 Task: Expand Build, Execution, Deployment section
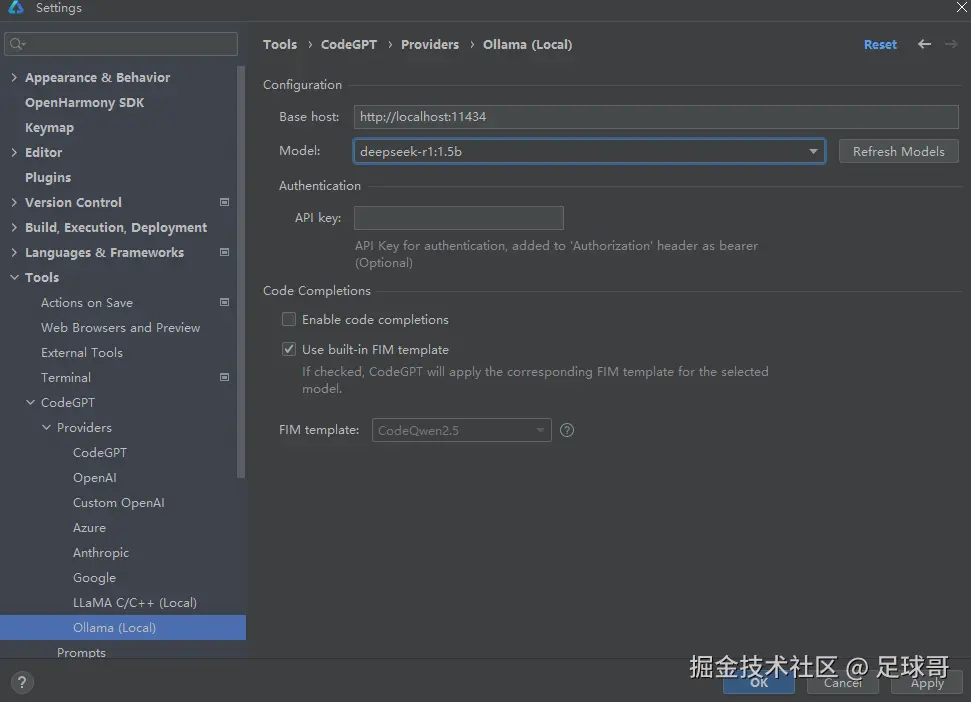[x=14, y=227]
